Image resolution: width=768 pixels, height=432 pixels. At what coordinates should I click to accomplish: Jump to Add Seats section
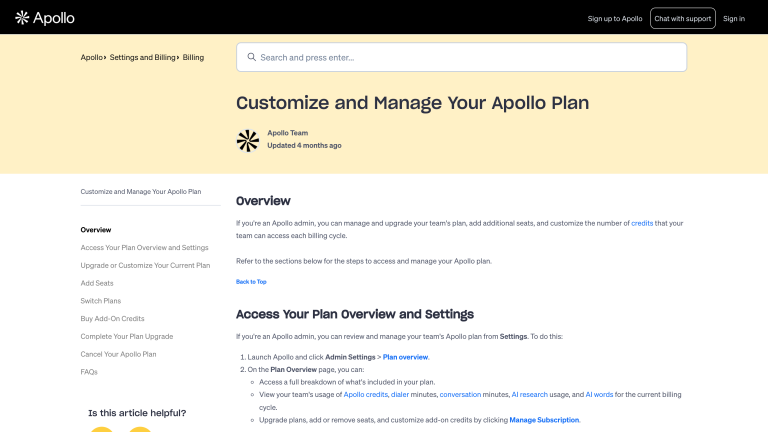coord(97,283)
